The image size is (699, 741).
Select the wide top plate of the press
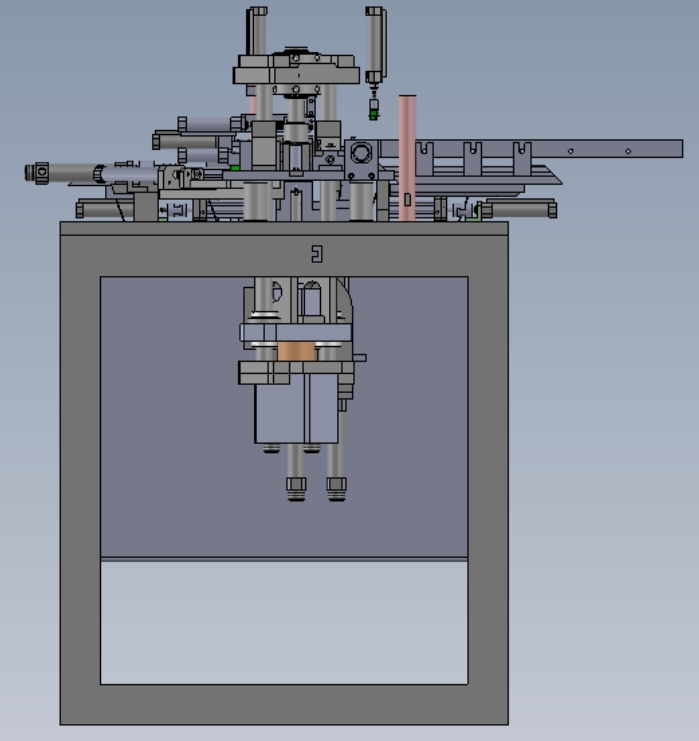pos(296,76)
